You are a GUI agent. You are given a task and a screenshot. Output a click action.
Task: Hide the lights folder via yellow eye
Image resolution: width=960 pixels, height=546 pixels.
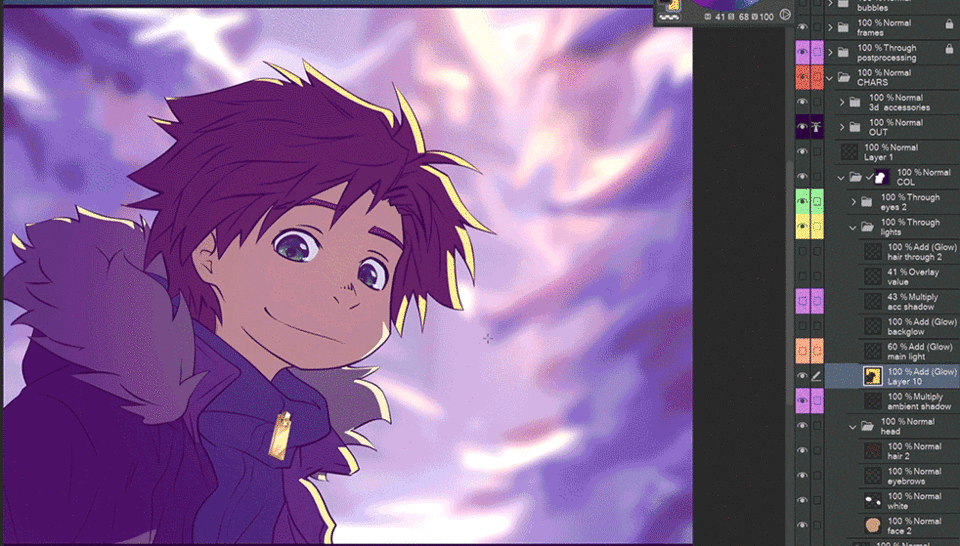(802, 227)
